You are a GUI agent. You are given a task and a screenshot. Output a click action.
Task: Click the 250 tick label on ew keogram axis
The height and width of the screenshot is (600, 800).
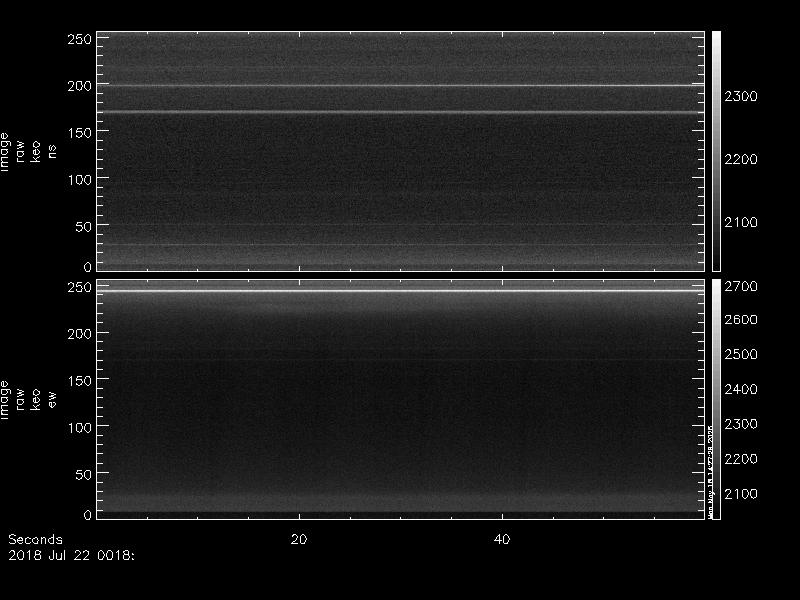(79, 287)
